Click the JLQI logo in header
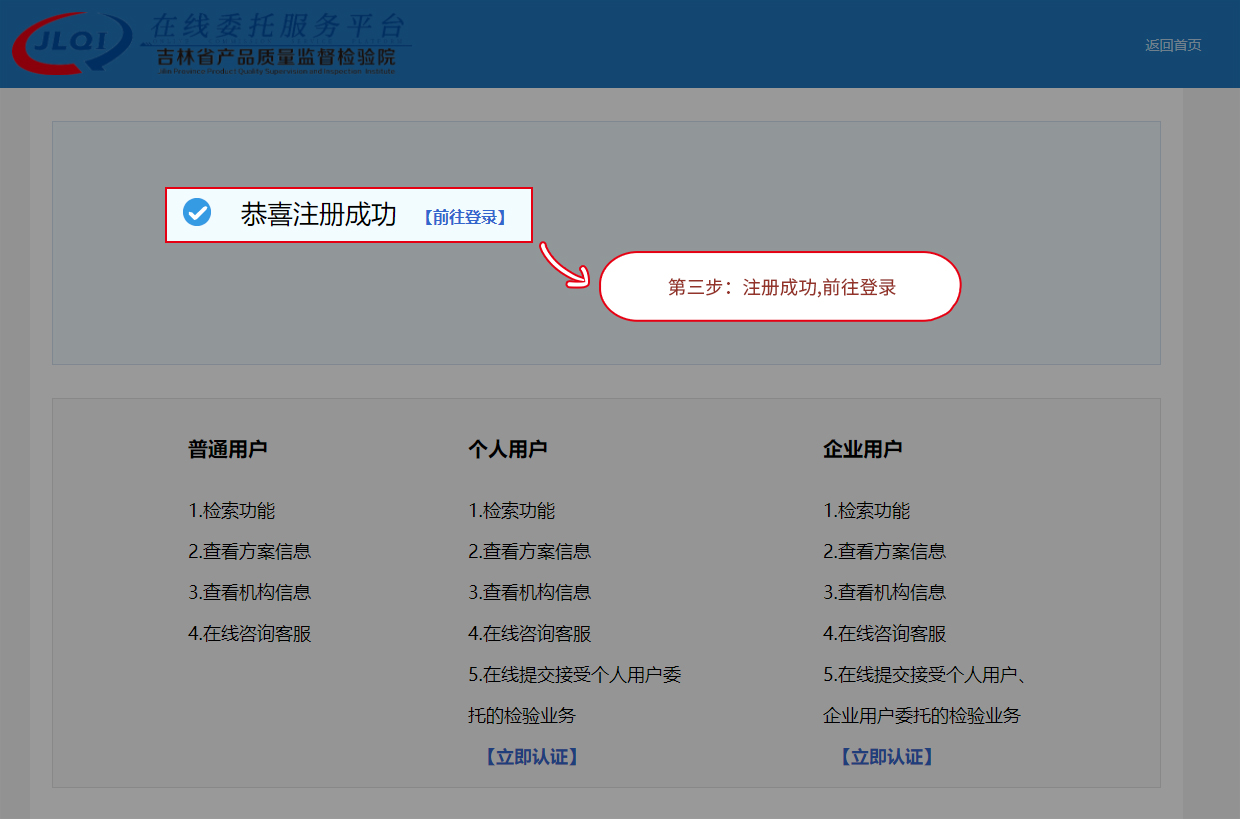The image size is (1240, 819). (70, 44)
